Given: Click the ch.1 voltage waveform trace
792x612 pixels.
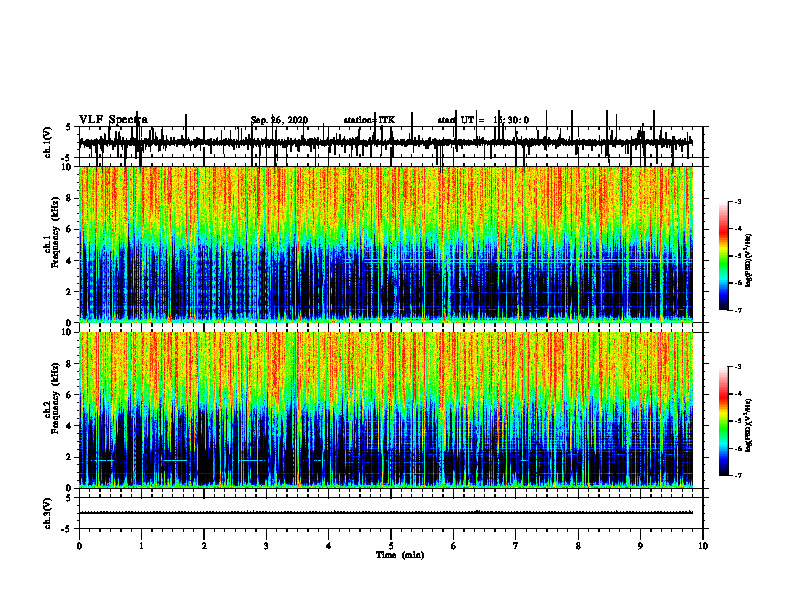Looking at the screenshot, I should tap(386, 142).
